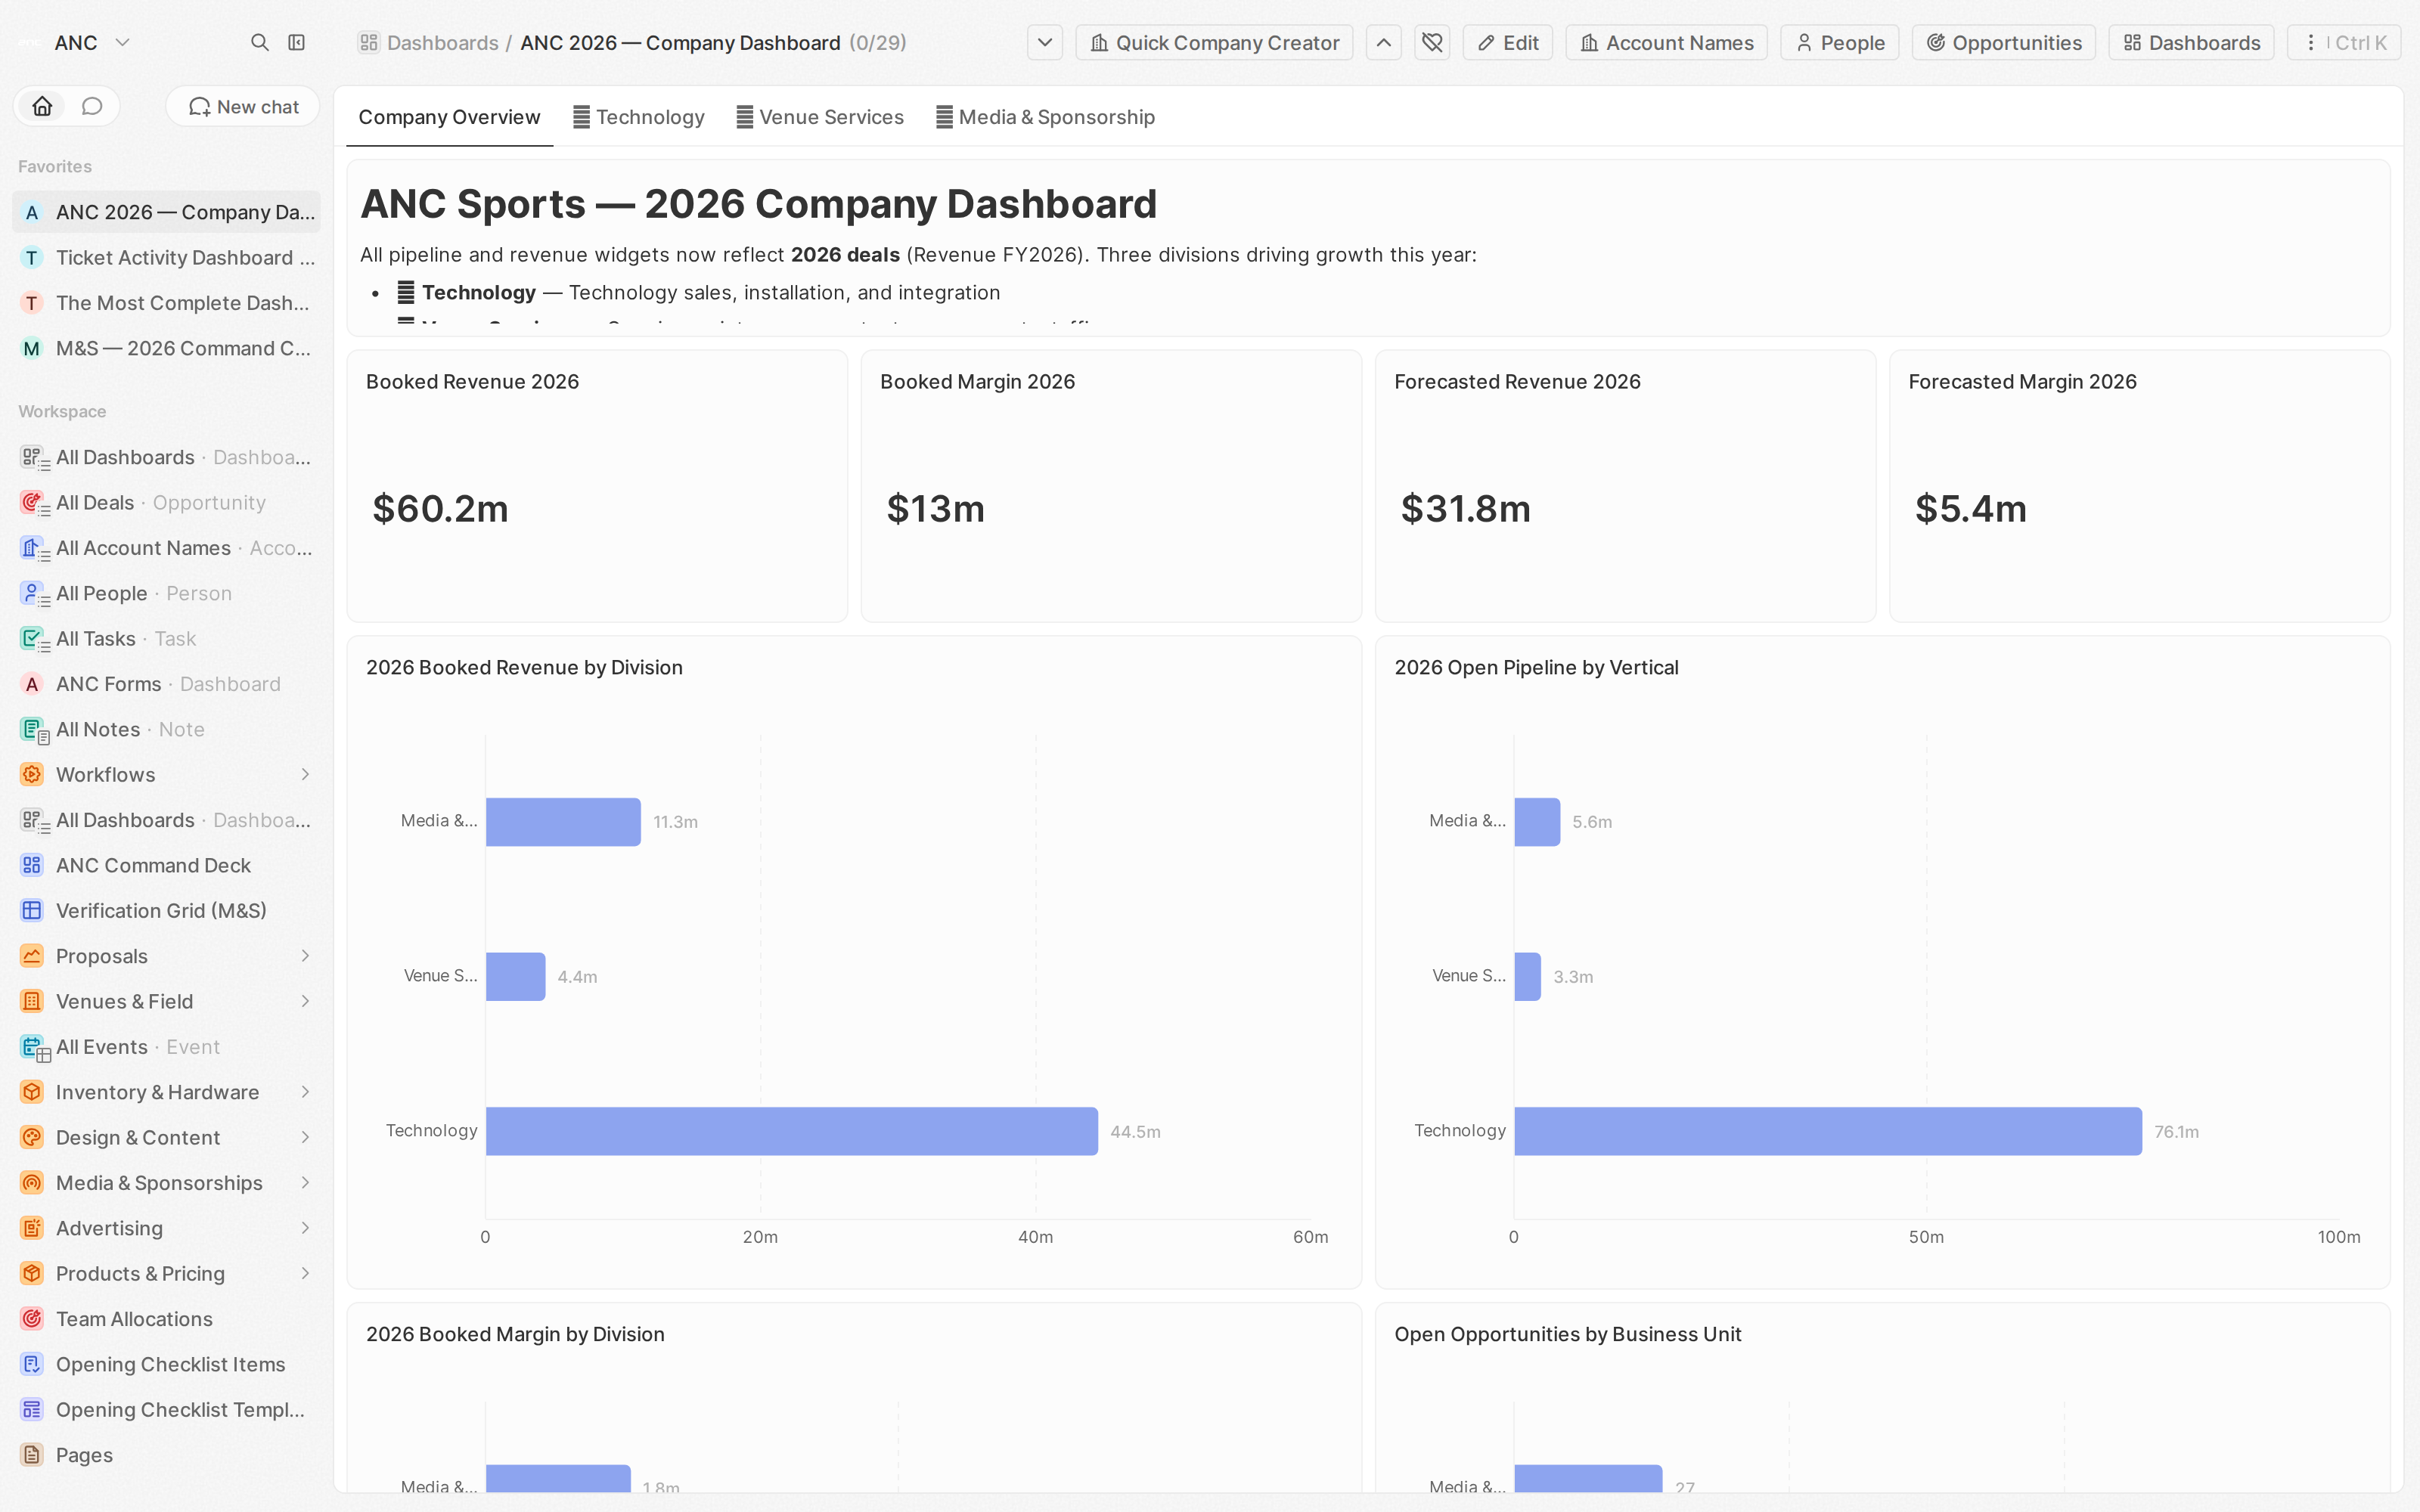Click Technology bar in Booked Revenue chart

792,1131
